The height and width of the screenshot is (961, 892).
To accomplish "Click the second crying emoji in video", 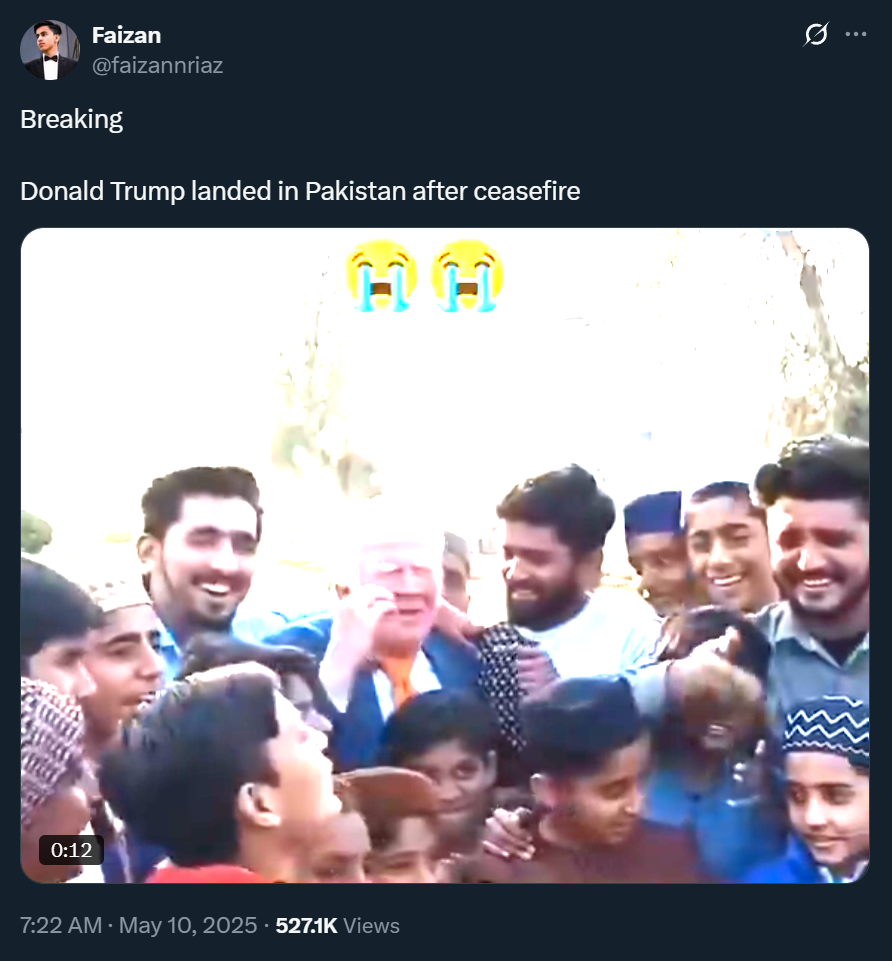I will click(467, 276).
